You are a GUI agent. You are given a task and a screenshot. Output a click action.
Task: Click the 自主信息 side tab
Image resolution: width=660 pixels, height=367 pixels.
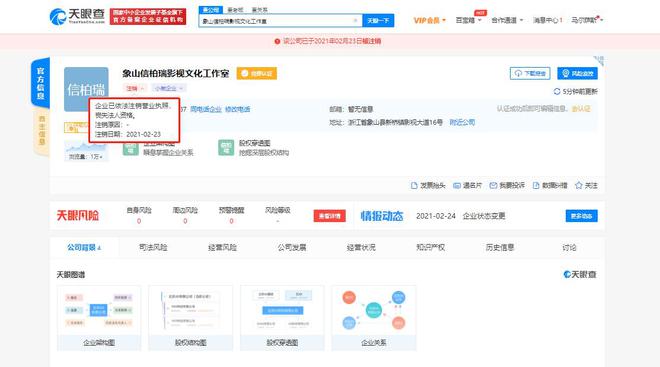(x=41, y=131)
